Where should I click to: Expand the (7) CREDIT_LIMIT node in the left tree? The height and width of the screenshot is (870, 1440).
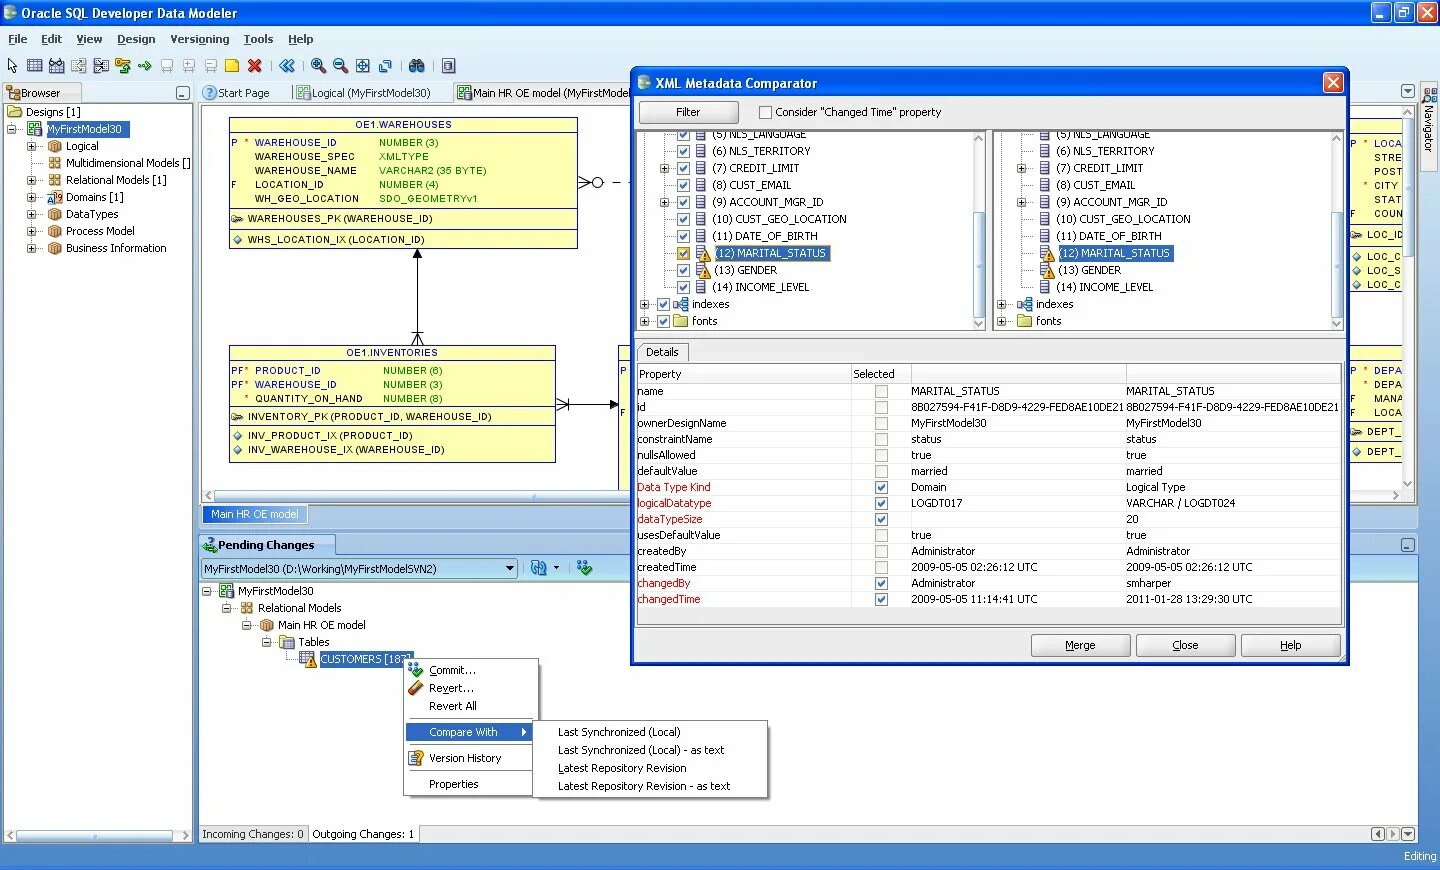pos(666,167)
